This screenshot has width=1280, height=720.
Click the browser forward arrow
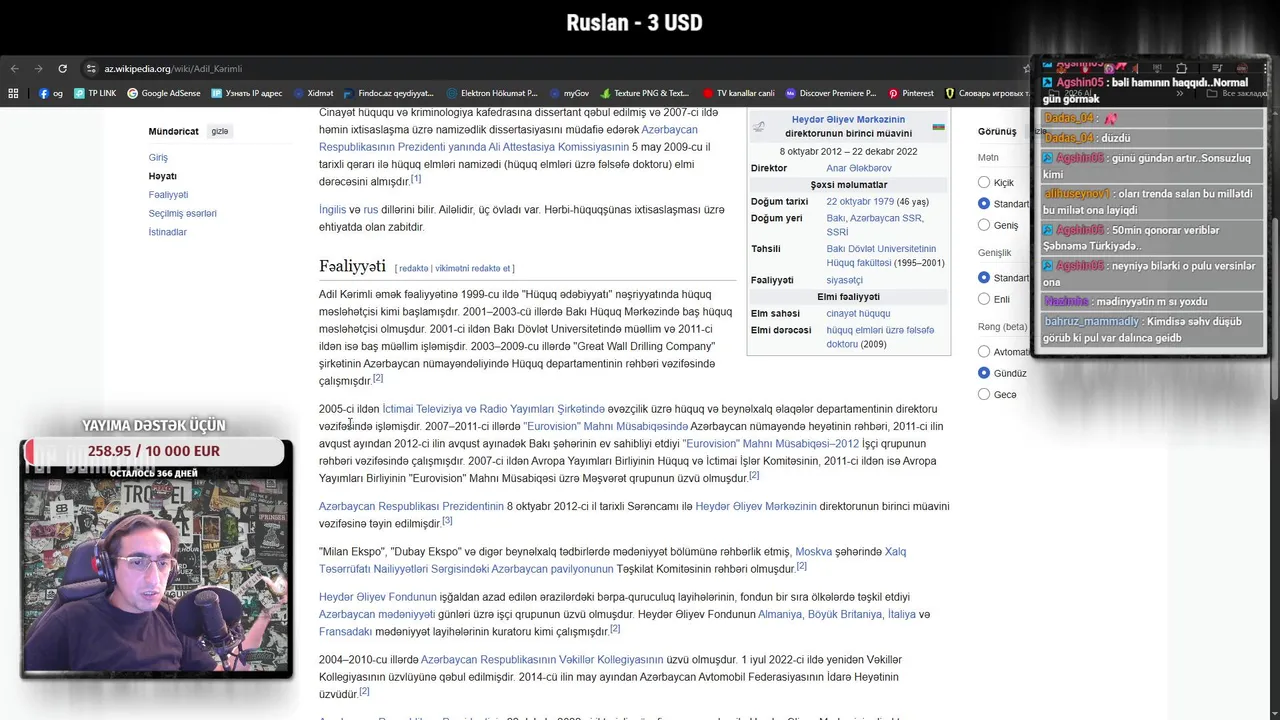click(38, 69)
